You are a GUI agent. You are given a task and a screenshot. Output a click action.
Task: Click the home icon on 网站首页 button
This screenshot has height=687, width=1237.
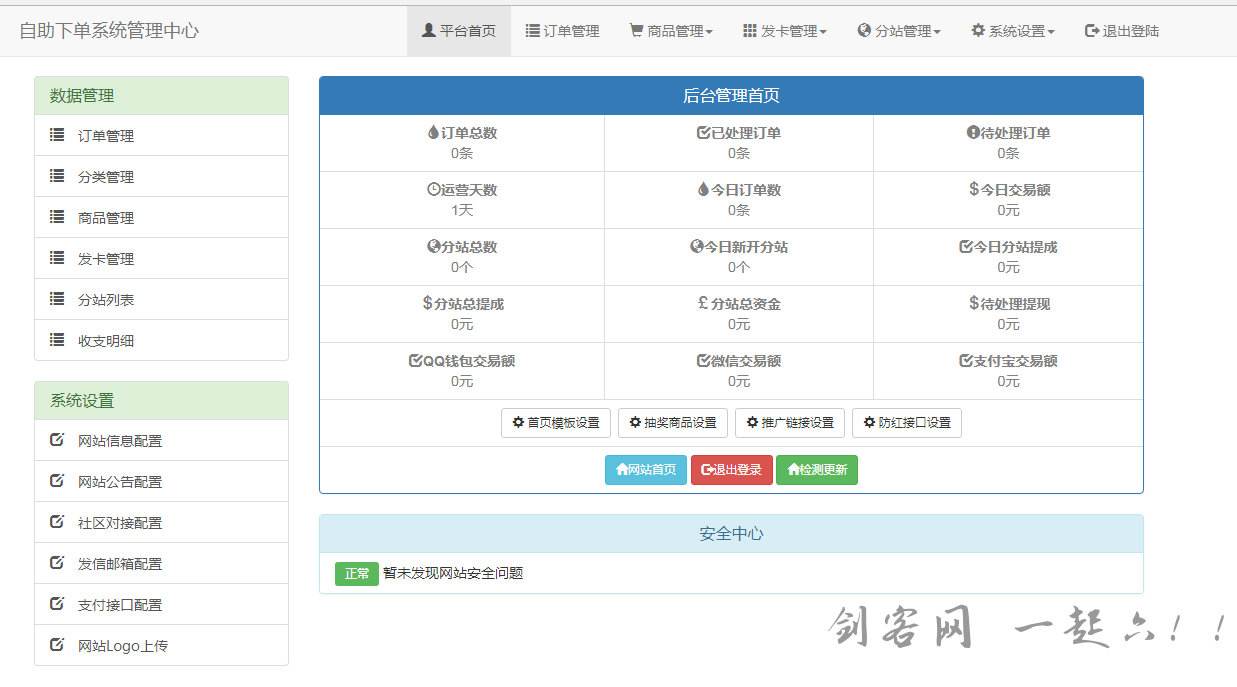[x=622, y=468]
